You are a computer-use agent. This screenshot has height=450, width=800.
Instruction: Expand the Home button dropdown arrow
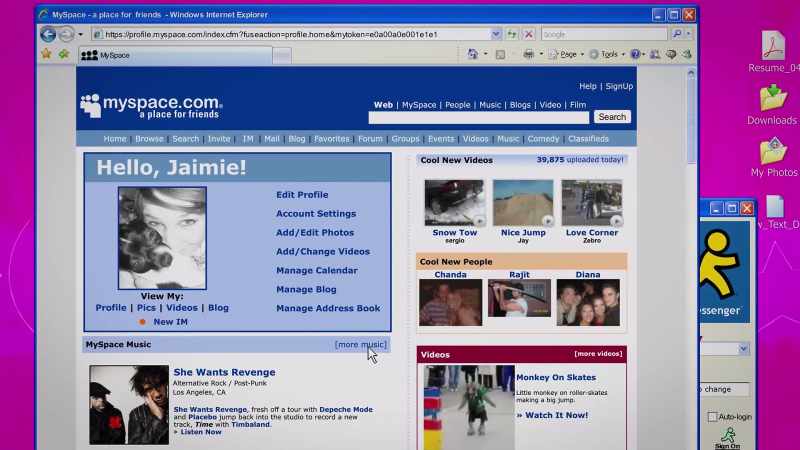485,54
